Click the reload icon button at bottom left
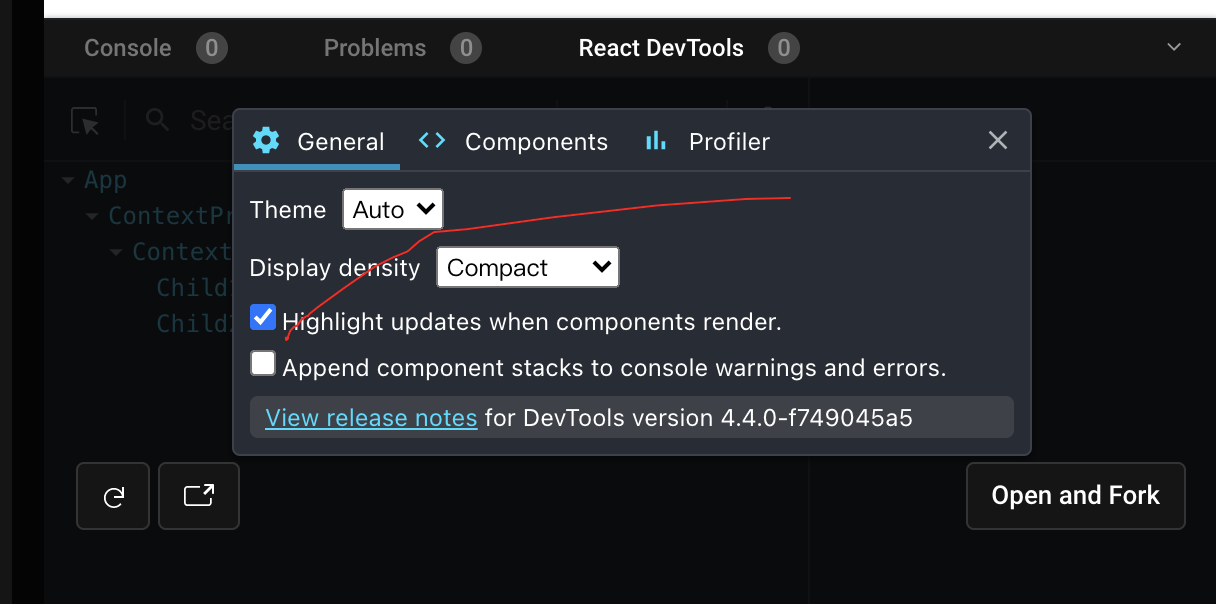This screenshot has width=1216, height=604. point(112,496)
